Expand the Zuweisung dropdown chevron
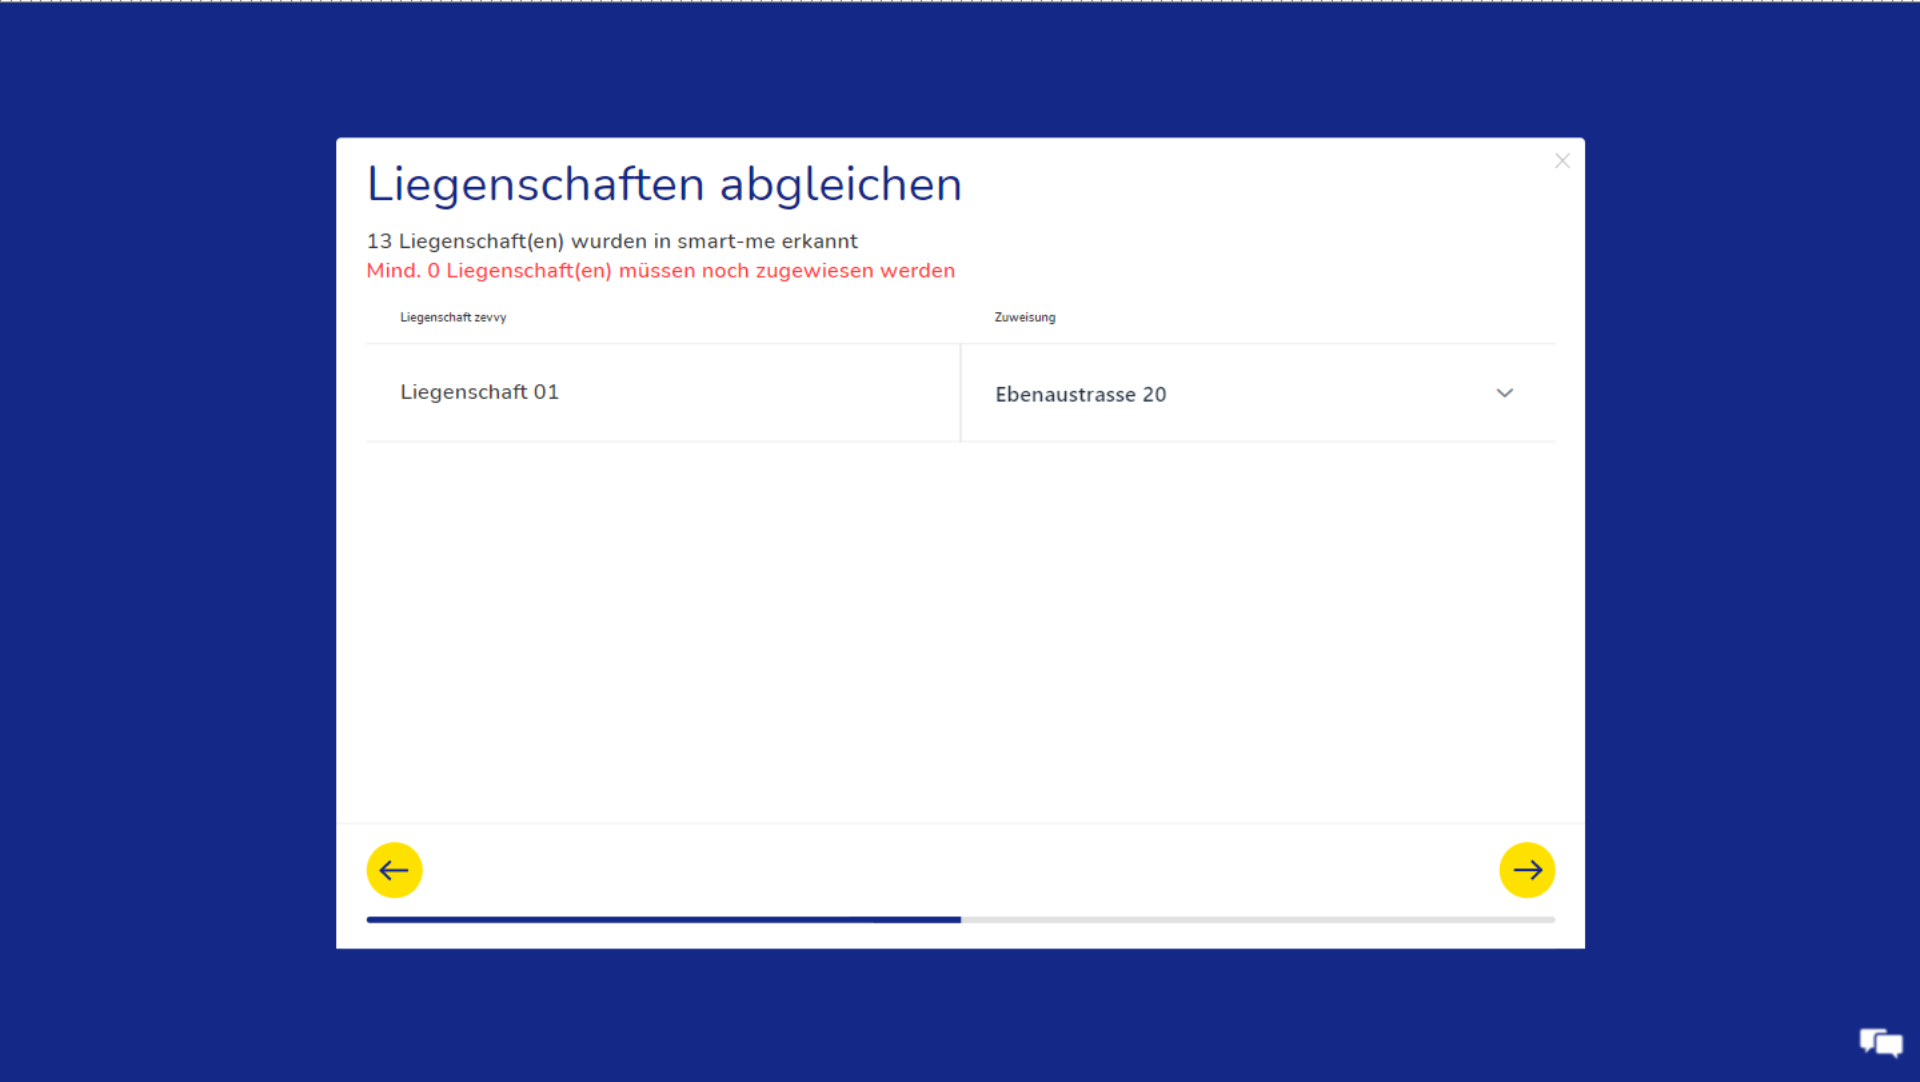Screen dimensions: 1920x1082 [x=1504, y=393]
